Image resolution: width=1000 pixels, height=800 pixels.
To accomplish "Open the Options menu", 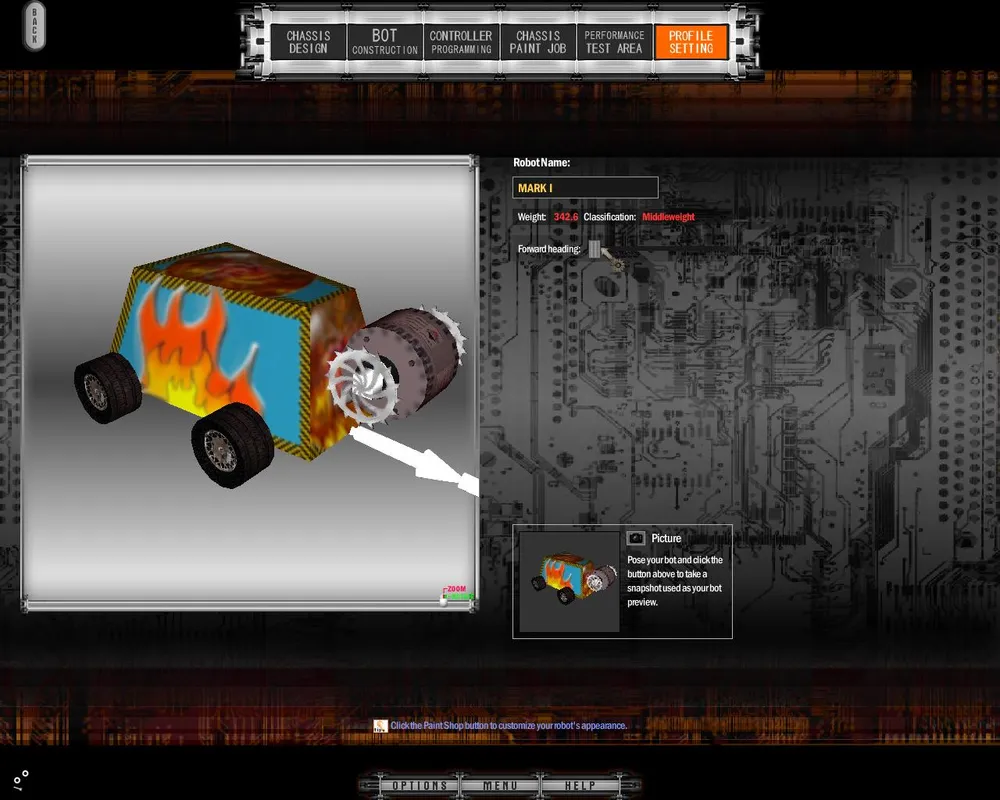I will tap(419, 785).
